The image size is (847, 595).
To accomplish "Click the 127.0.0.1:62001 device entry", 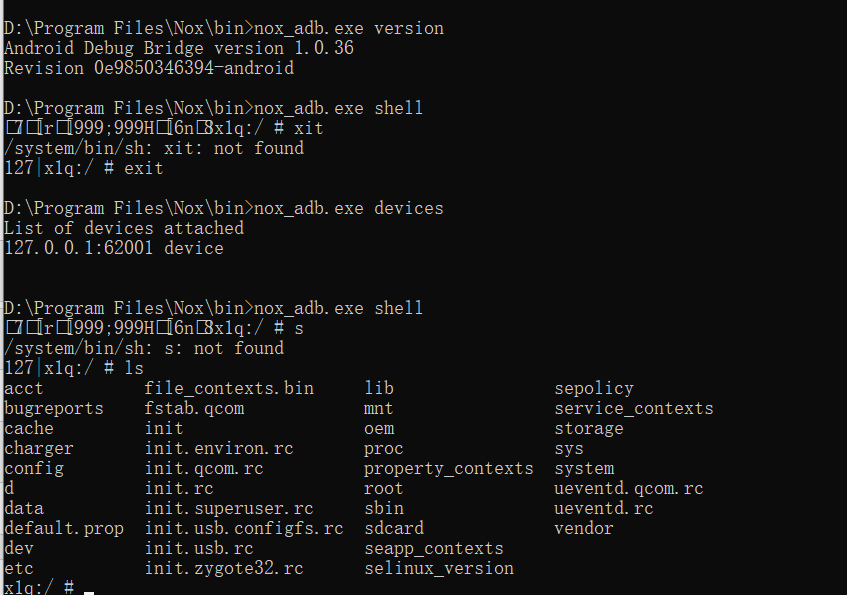I will [x=114, y=248].
